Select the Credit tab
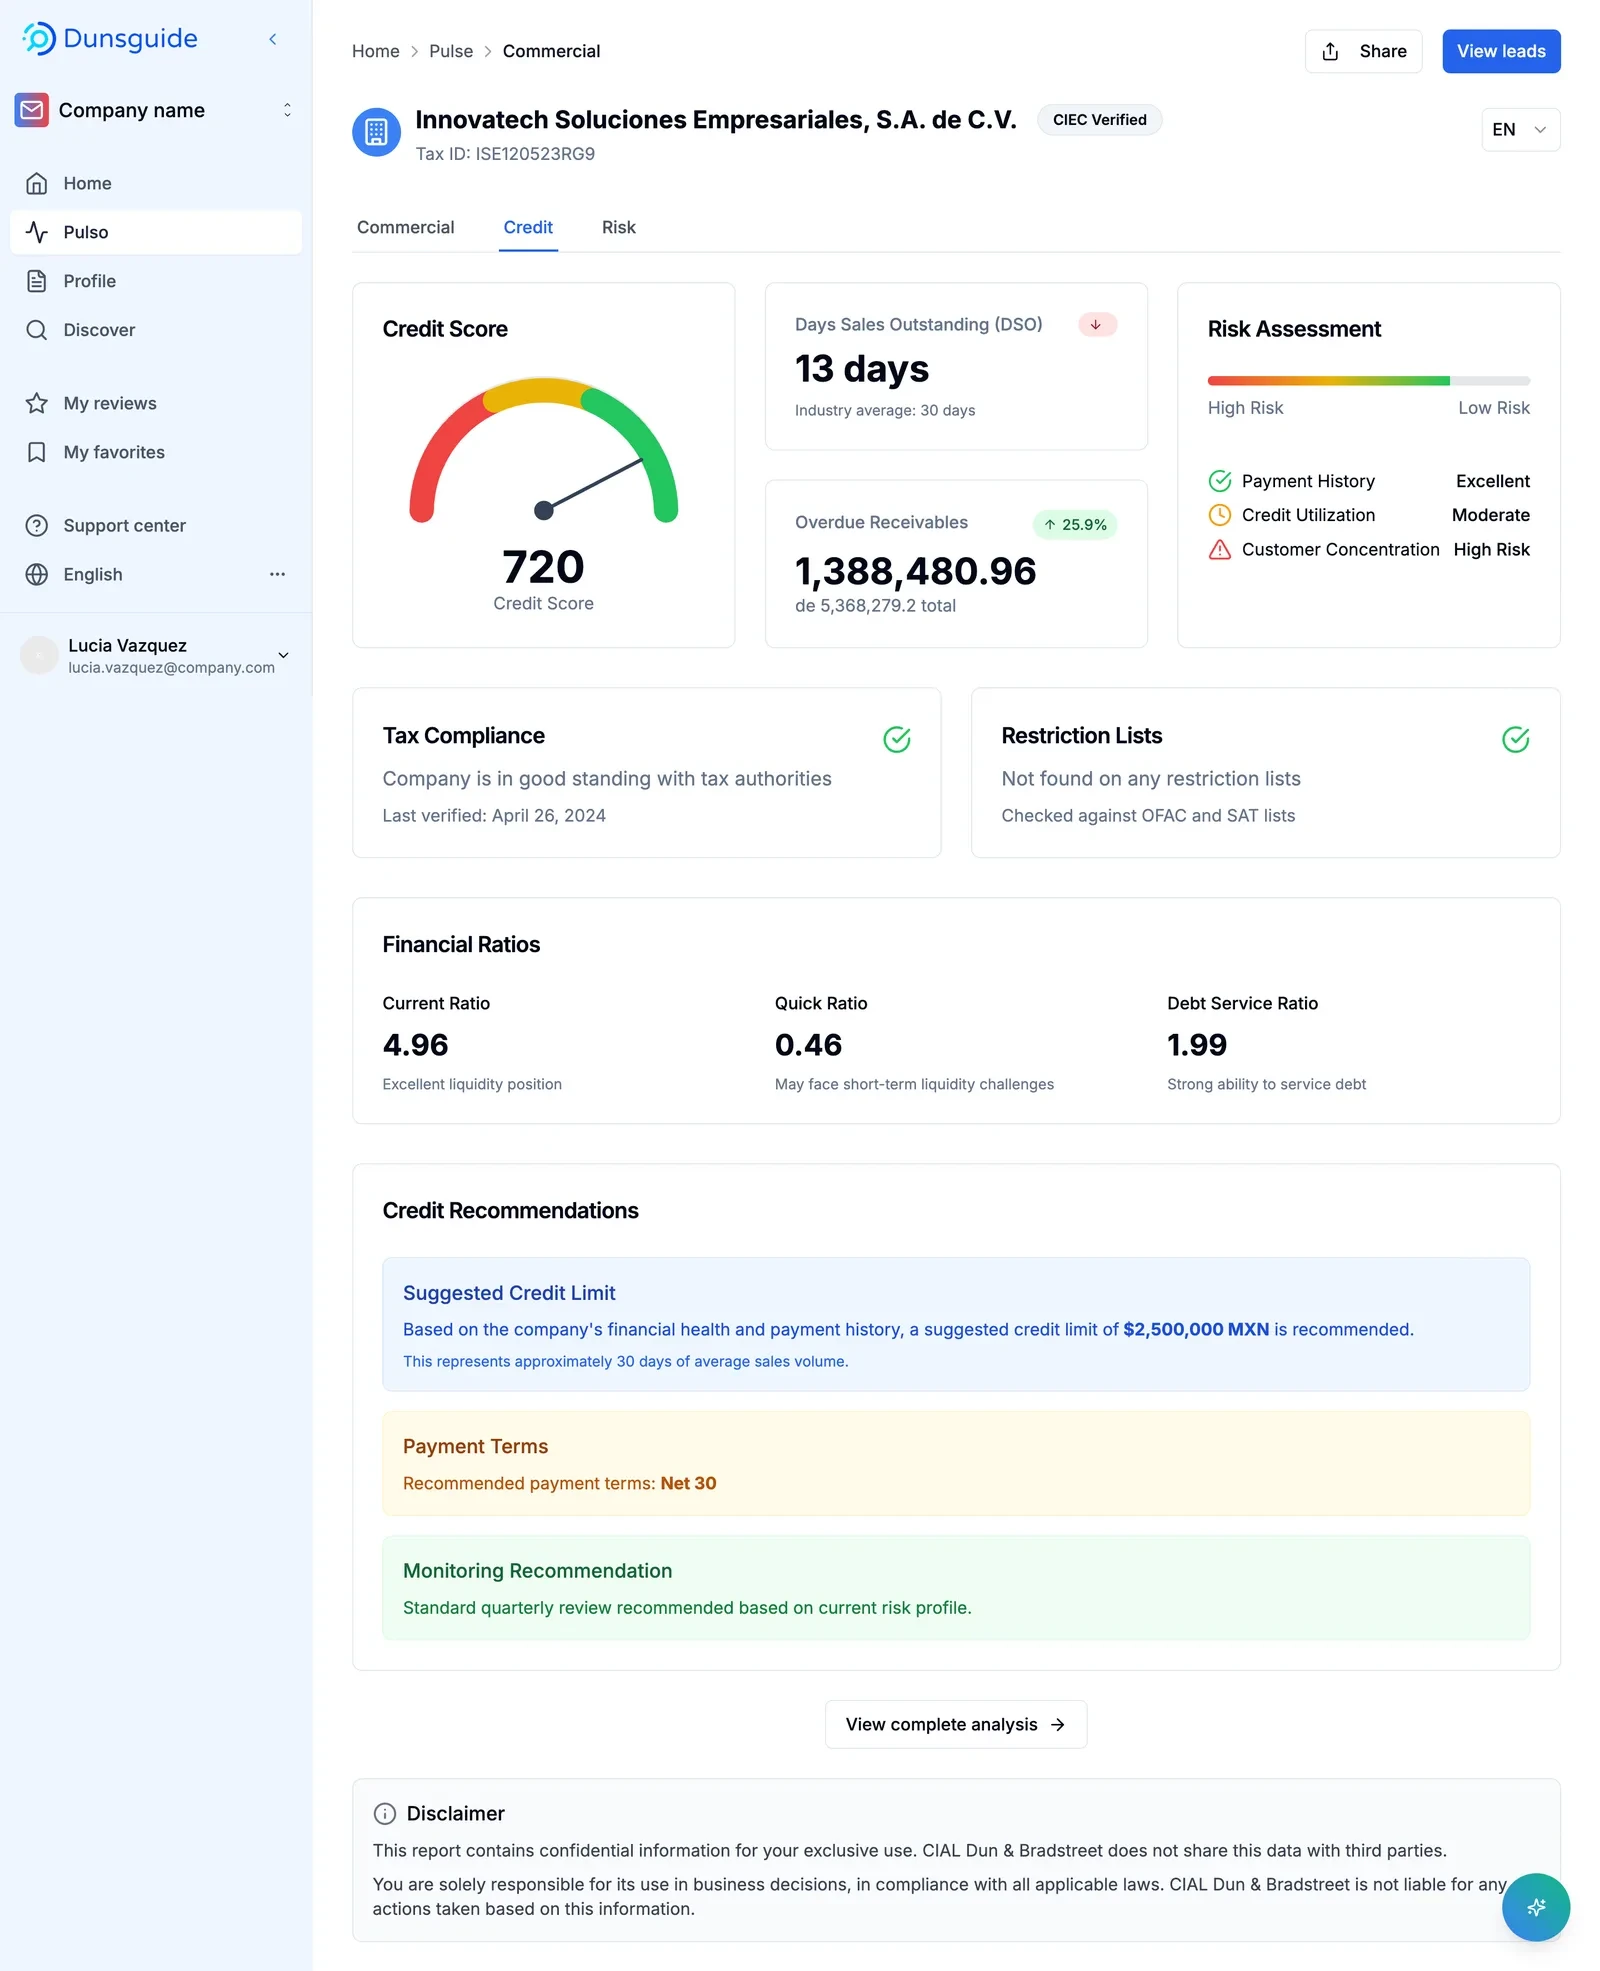 pos(528,227)
